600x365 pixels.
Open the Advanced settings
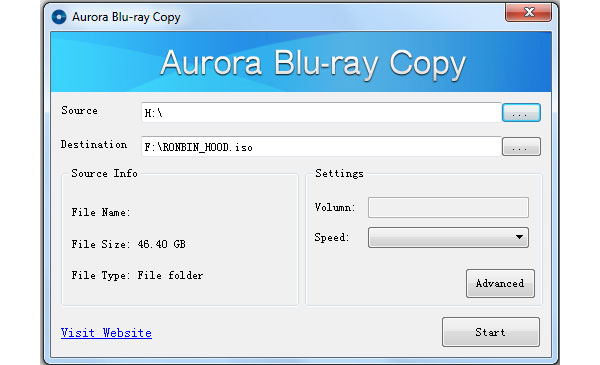tap(500, 284)
